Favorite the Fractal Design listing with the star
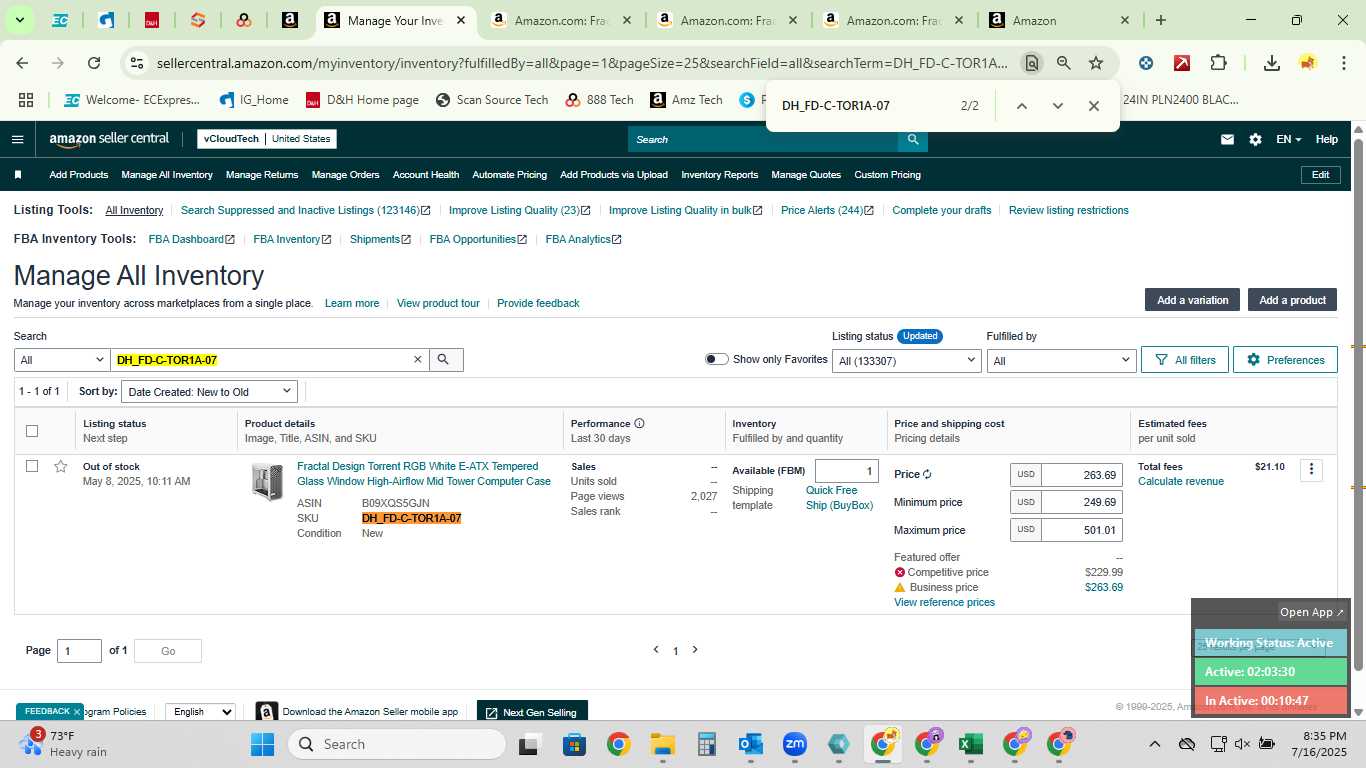This screenshot has height=768, width=1366. tap(61, 467)
